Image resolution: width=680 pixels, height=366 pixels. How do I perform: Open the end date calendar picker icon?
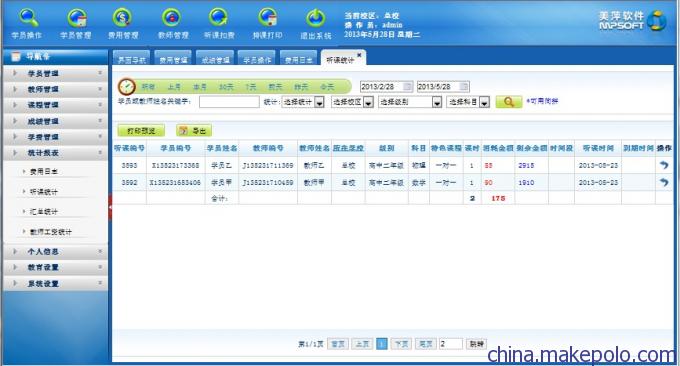click(x=464, y=87)
